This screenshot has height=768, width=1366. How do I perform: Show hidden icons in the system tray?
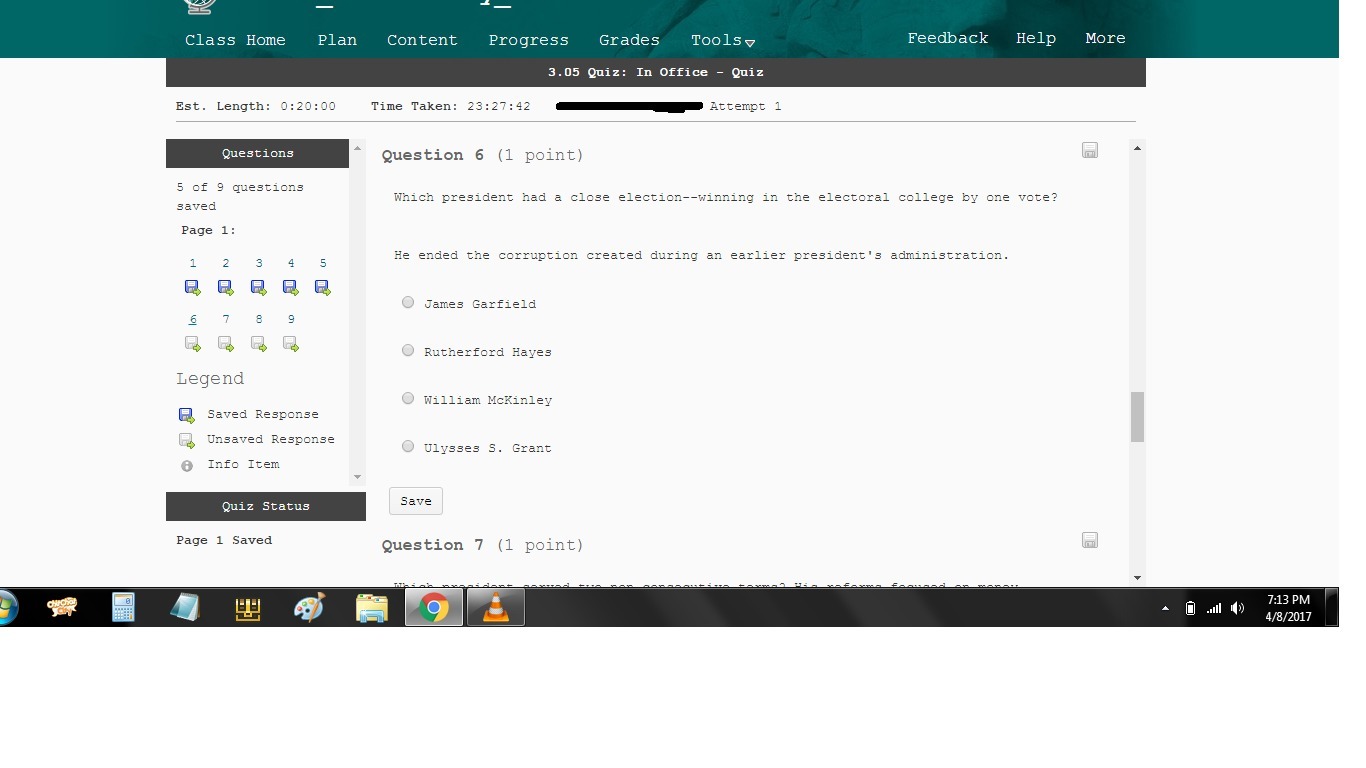click(x=1165, y=608)
